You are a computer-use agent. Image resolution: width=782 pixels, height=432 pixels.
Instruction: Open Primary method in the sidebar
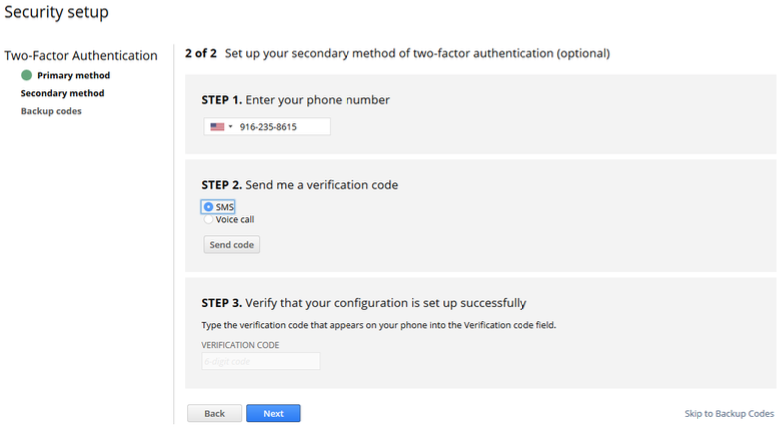pos(73,75)
